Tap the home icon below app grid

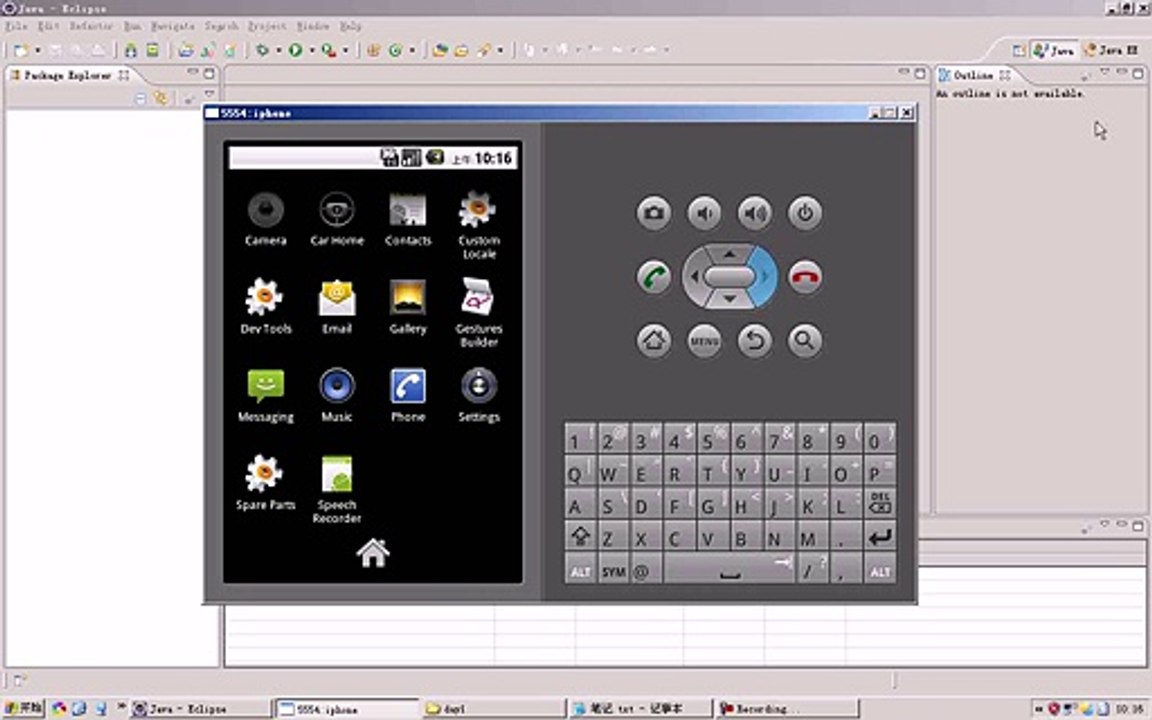[372, 552]
